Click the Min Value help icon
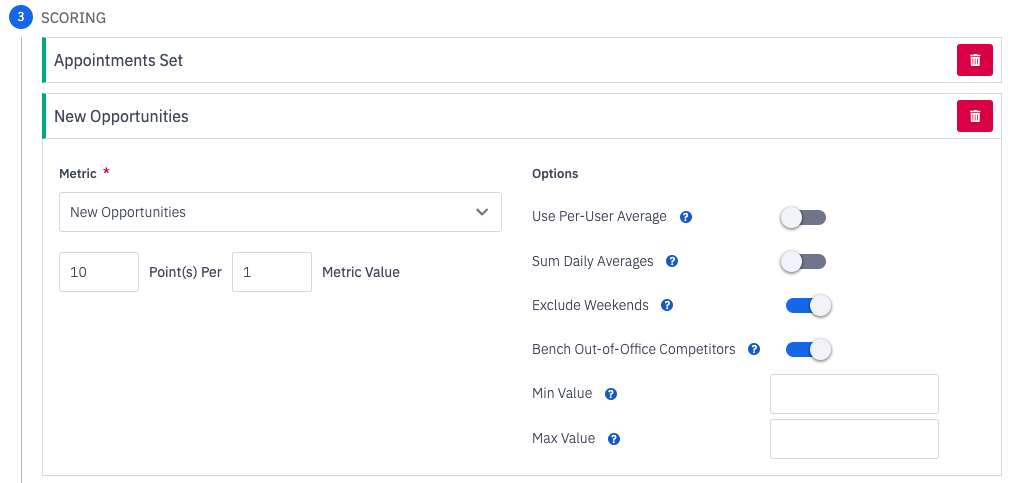 (611, 394)
